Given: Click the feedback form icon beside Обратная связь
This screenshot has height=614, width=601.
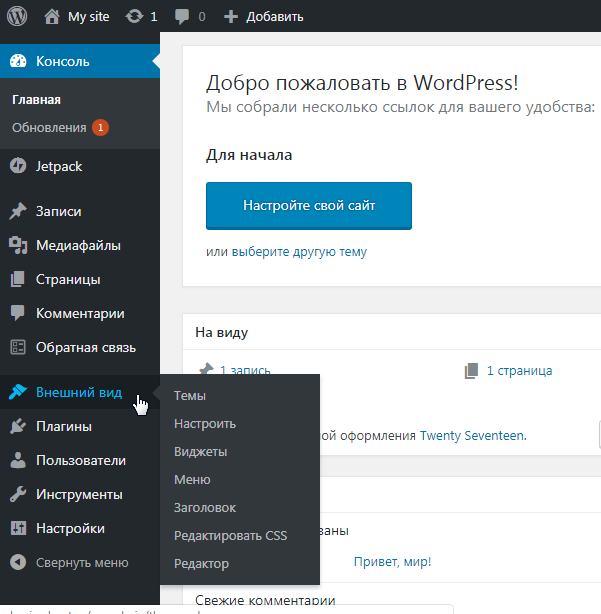Looking at the screenshot, I should 18,347.
